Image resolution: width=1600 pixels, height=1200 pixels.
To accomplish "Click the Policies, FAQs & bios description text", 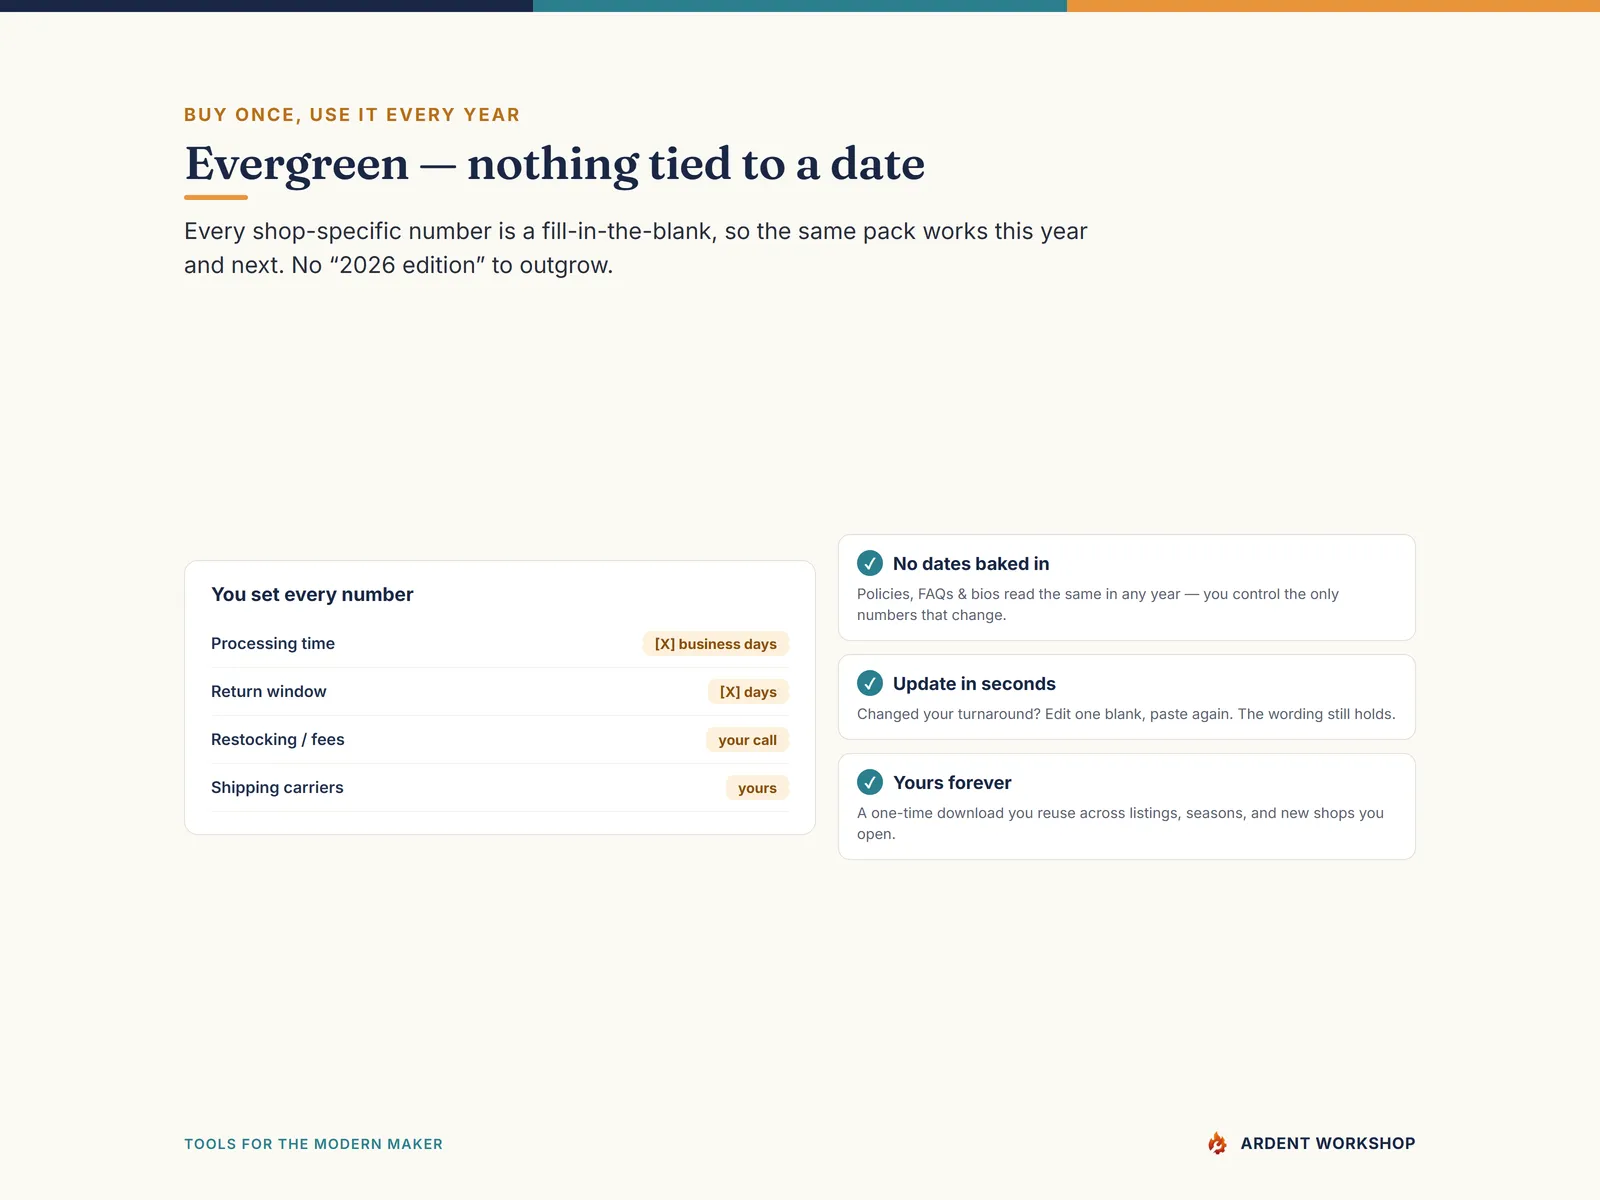I will pos(1098,604).
